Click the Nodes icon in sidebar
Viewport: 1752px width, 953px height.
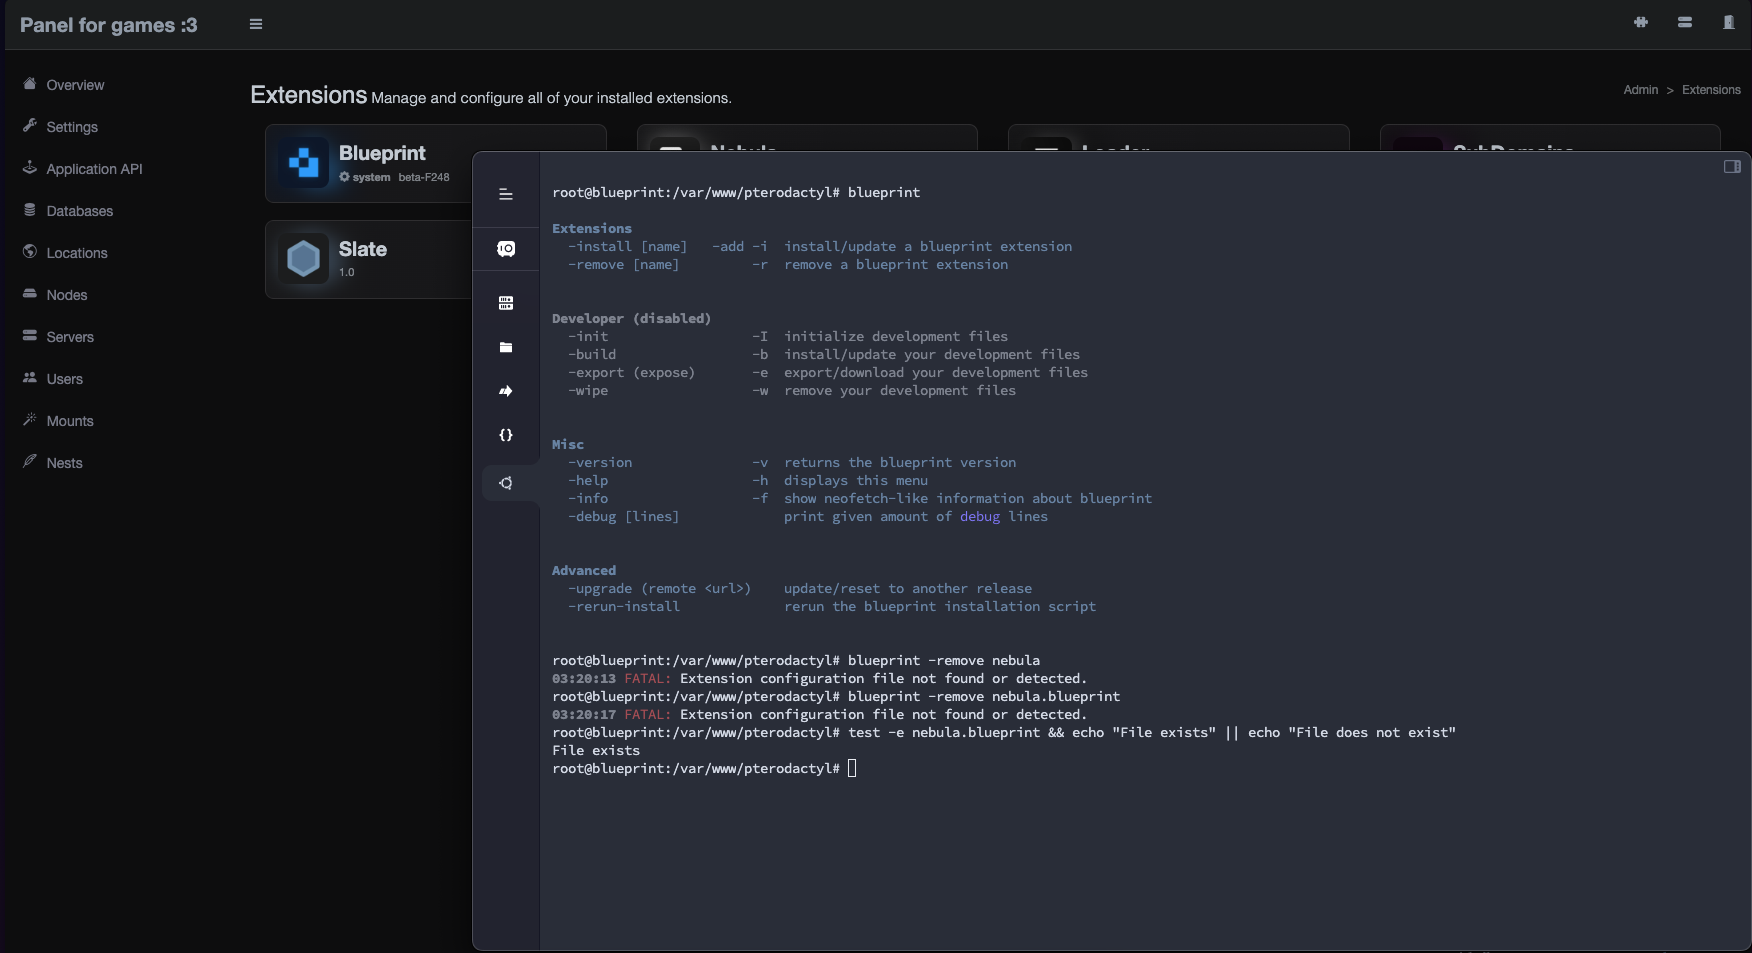[30, 294]
